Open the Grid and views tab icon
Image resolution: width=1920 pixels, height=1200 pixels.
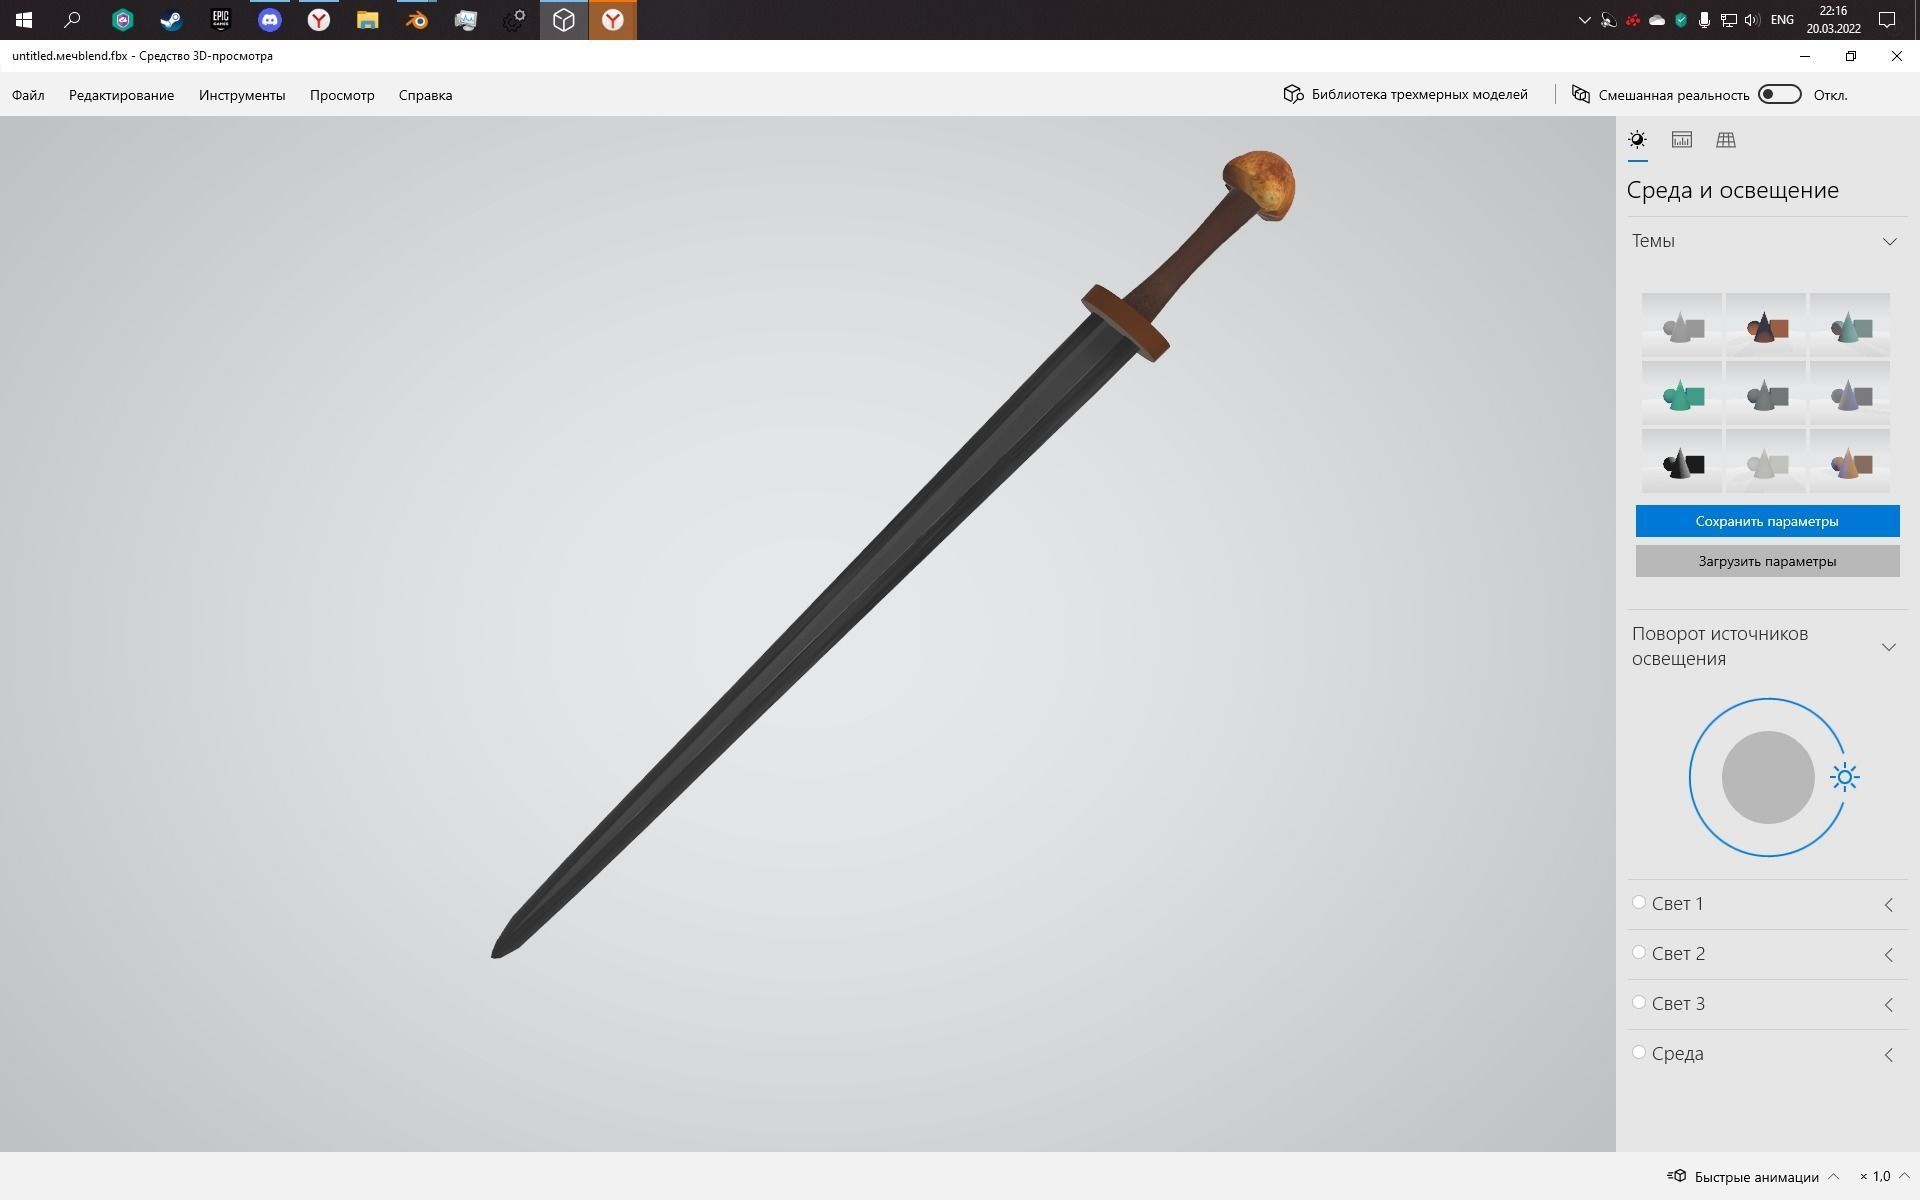tap(1726, 140)
